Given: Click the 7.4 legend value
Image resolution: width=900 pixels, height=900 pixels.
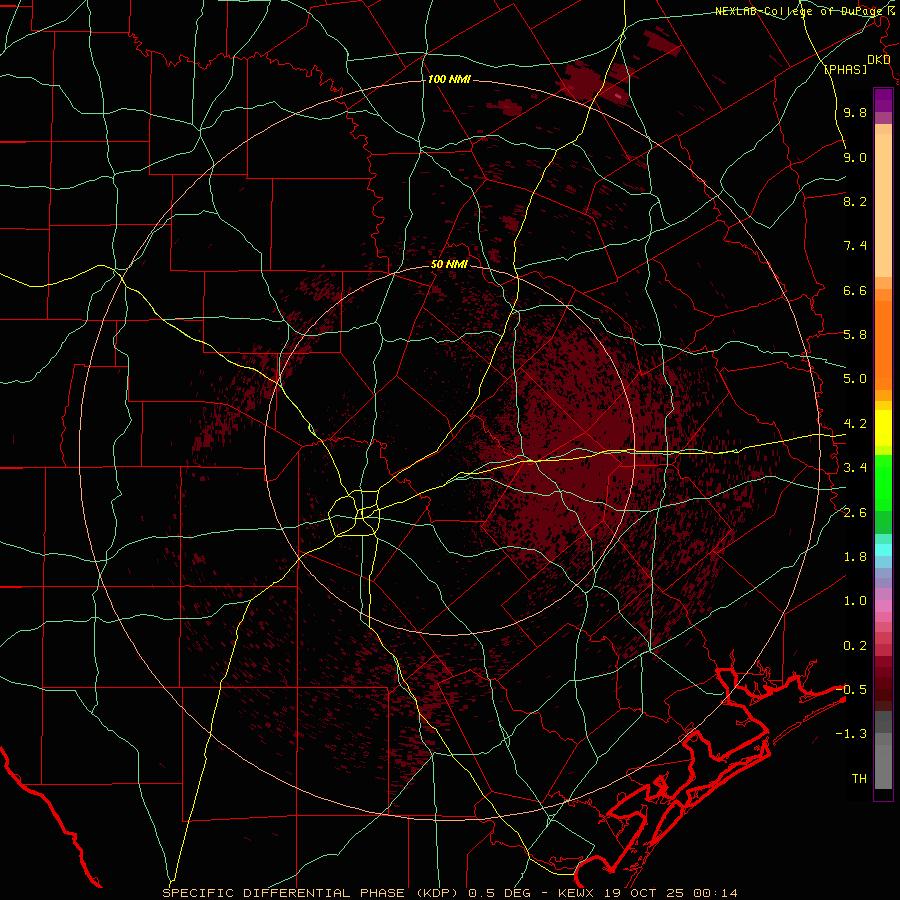Looking at the screenshot, I should pos(855,246).
